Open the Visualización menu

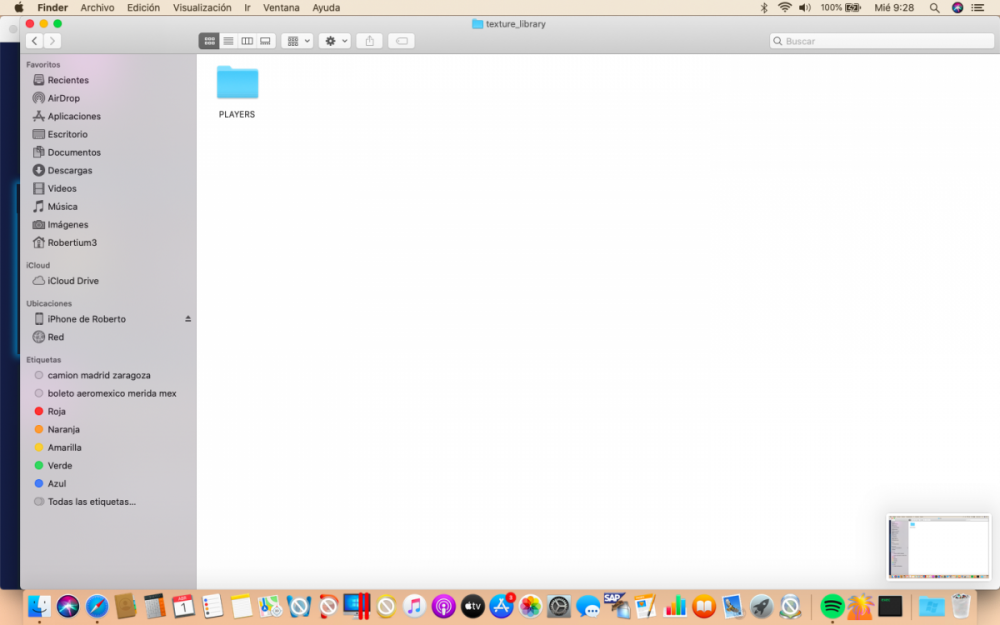[x=202, y=7]
